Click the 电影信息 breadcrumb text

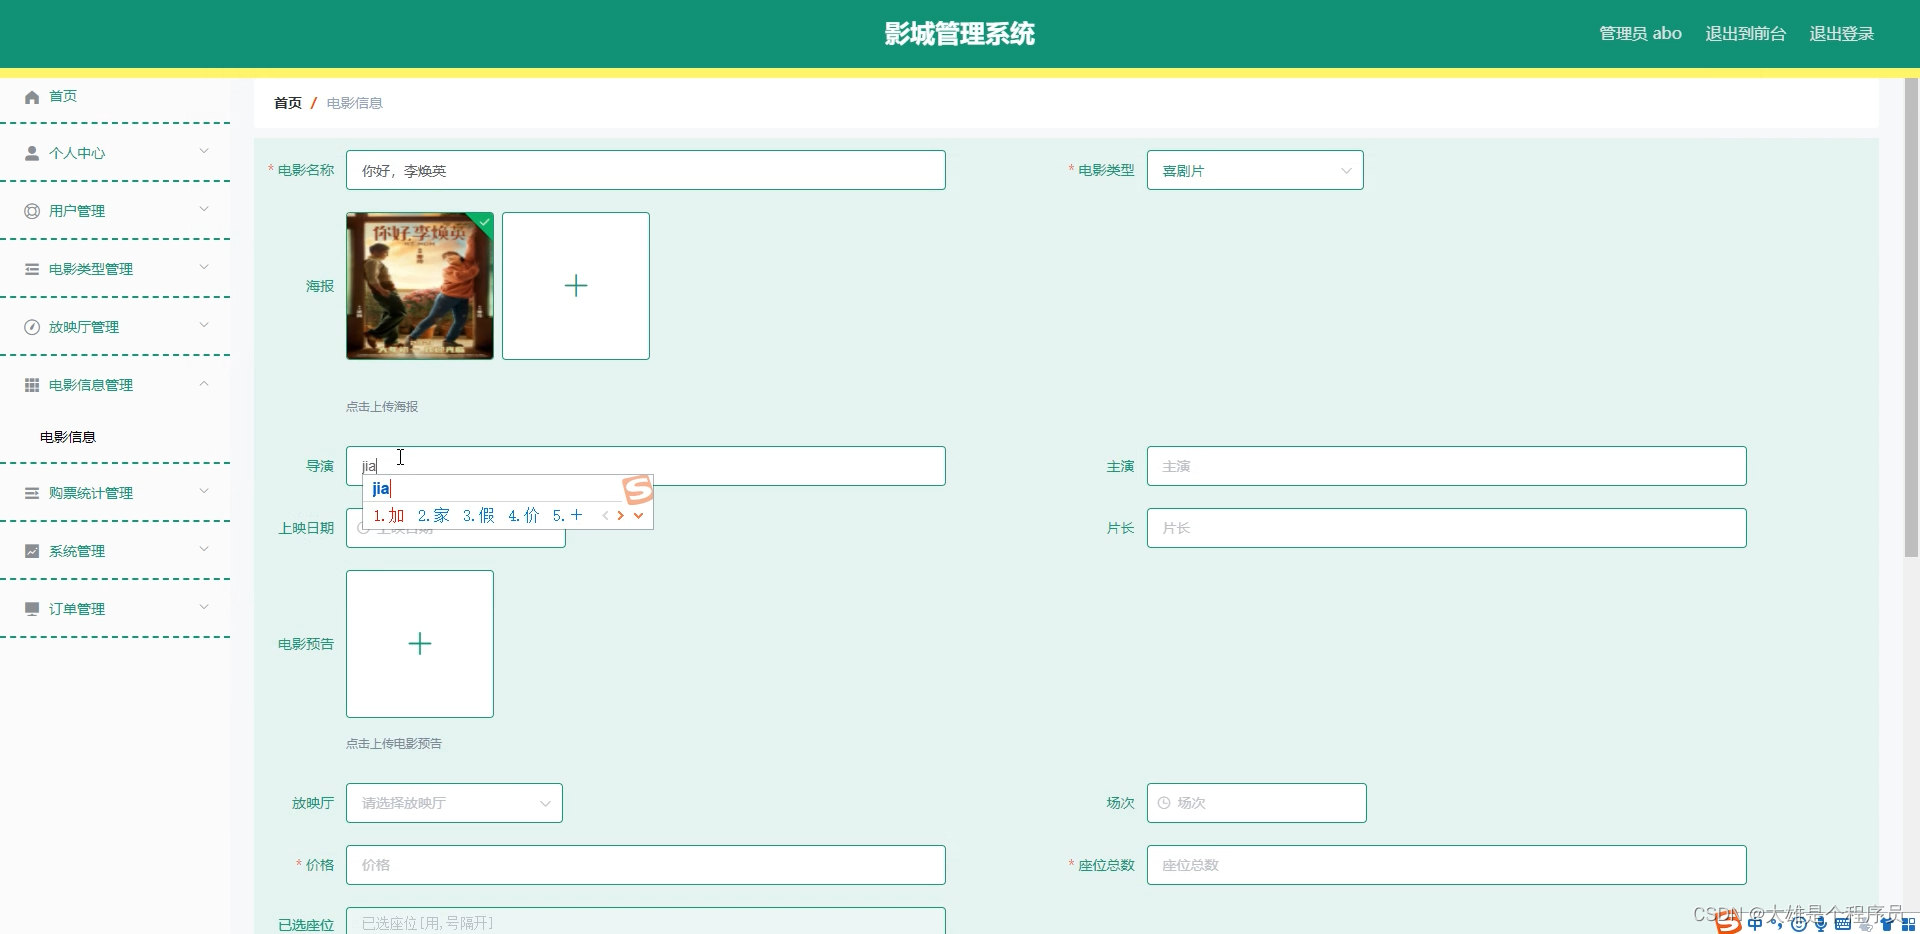click(x=355, y=103)
